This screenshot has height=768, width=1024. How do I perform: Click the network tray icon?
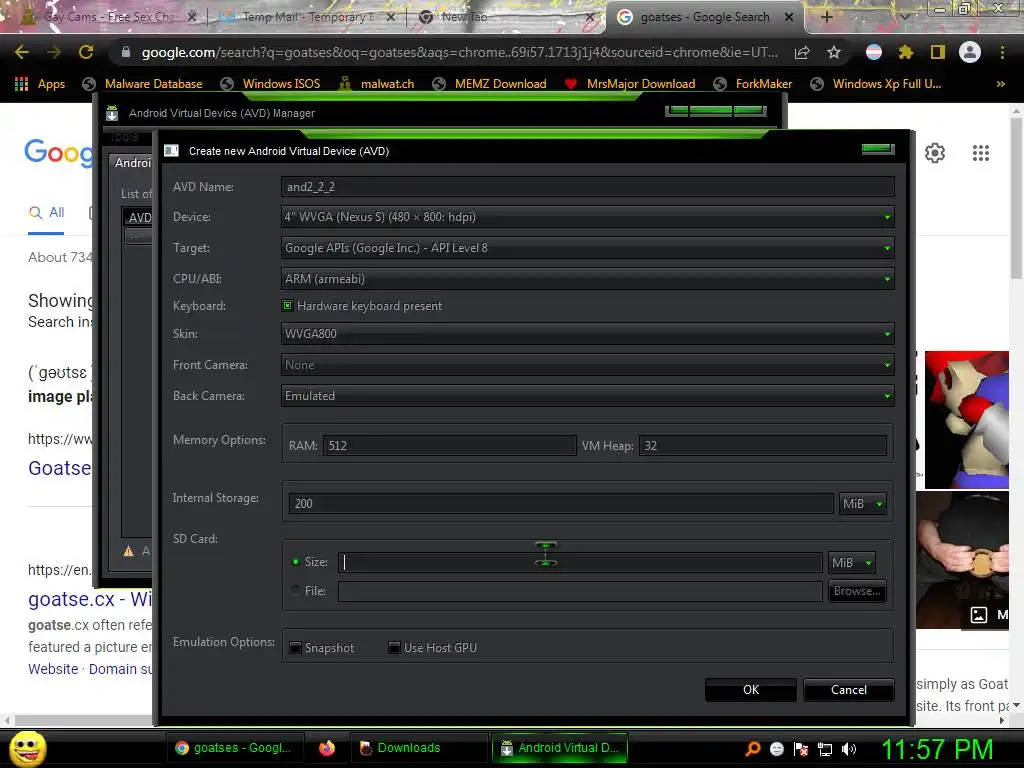tap(825, 749)
